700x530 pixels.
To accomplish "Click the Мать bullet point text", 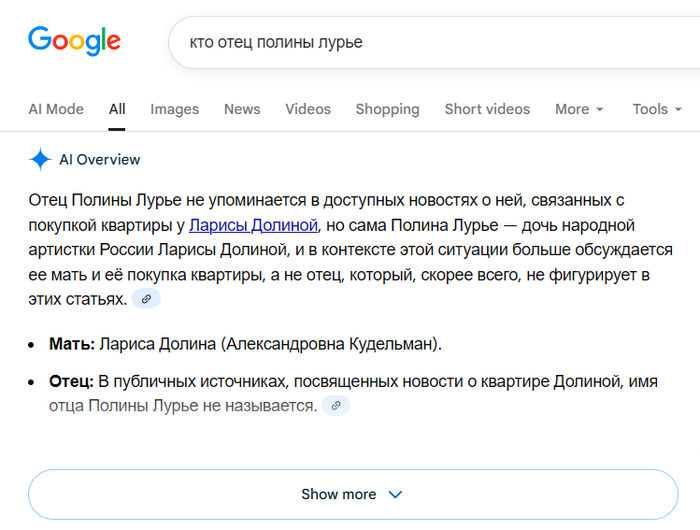I will click(245, 344).
